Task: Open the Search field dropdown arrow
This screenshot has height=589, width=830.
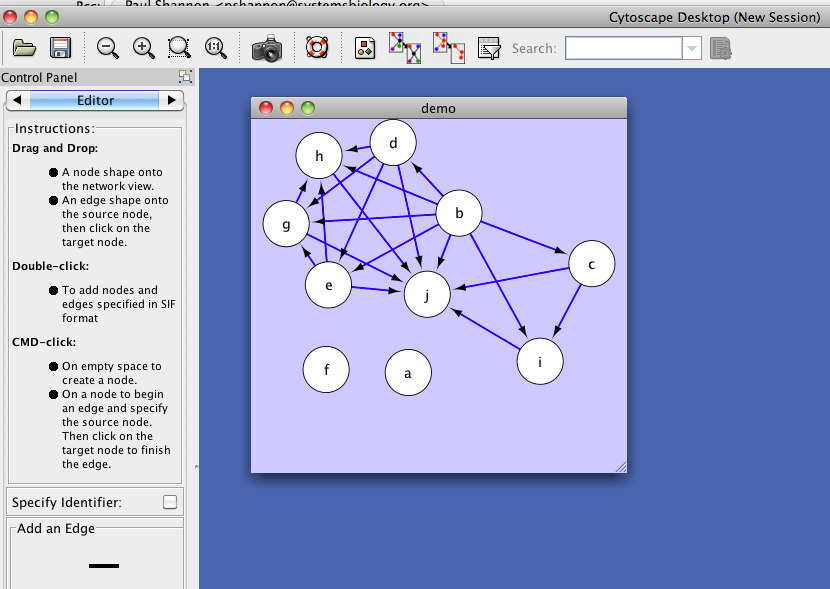Action: coord(692,48)
